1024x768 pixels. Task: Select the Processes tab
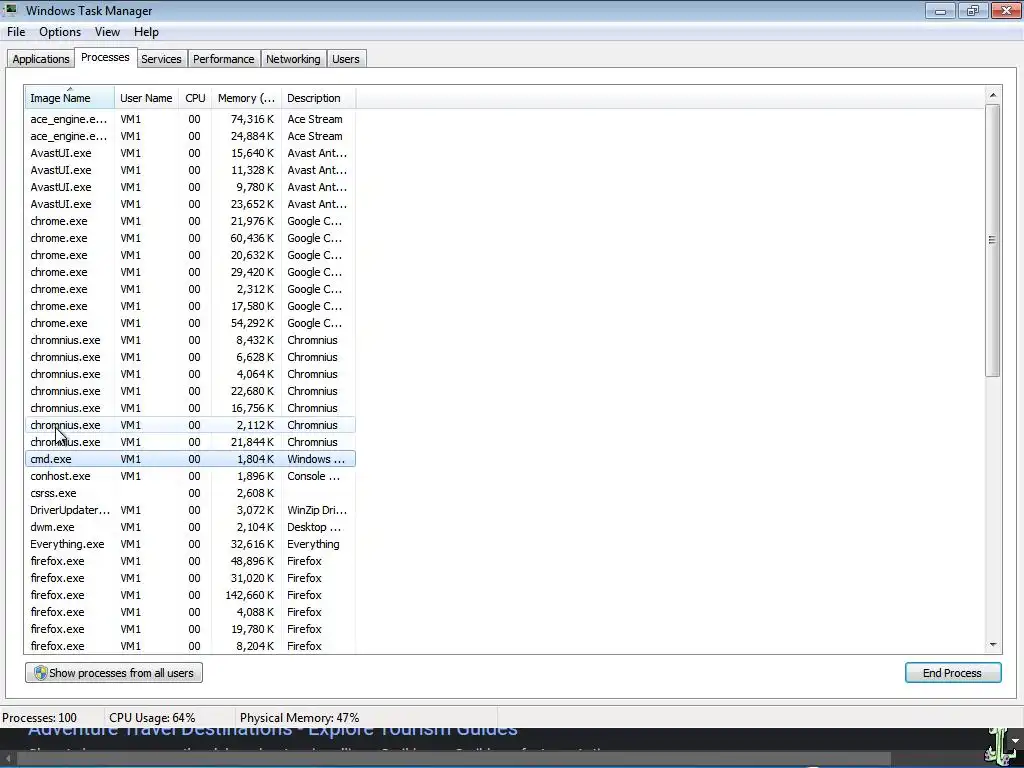105,57
